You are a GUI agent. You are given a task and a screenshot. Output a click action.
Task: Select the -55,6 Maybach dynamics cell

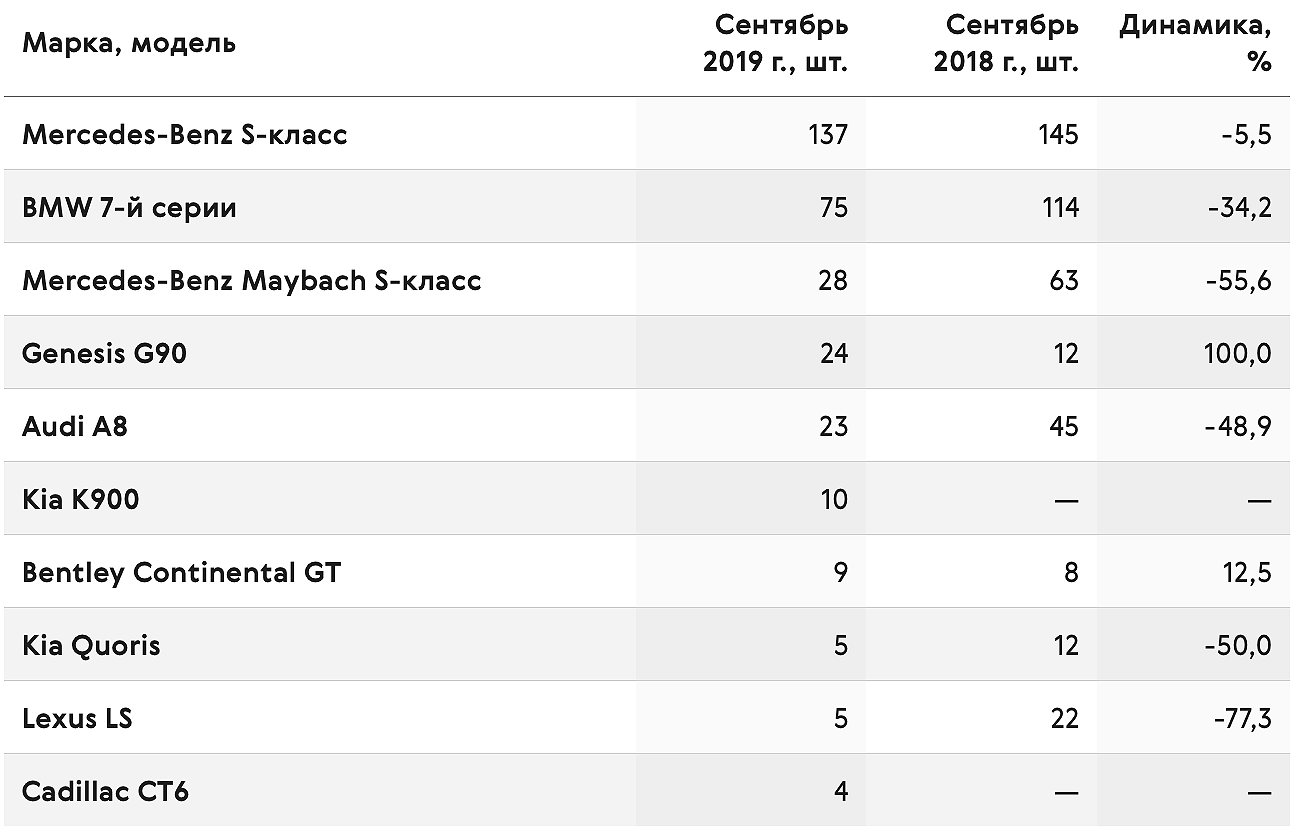[1238, 280]
